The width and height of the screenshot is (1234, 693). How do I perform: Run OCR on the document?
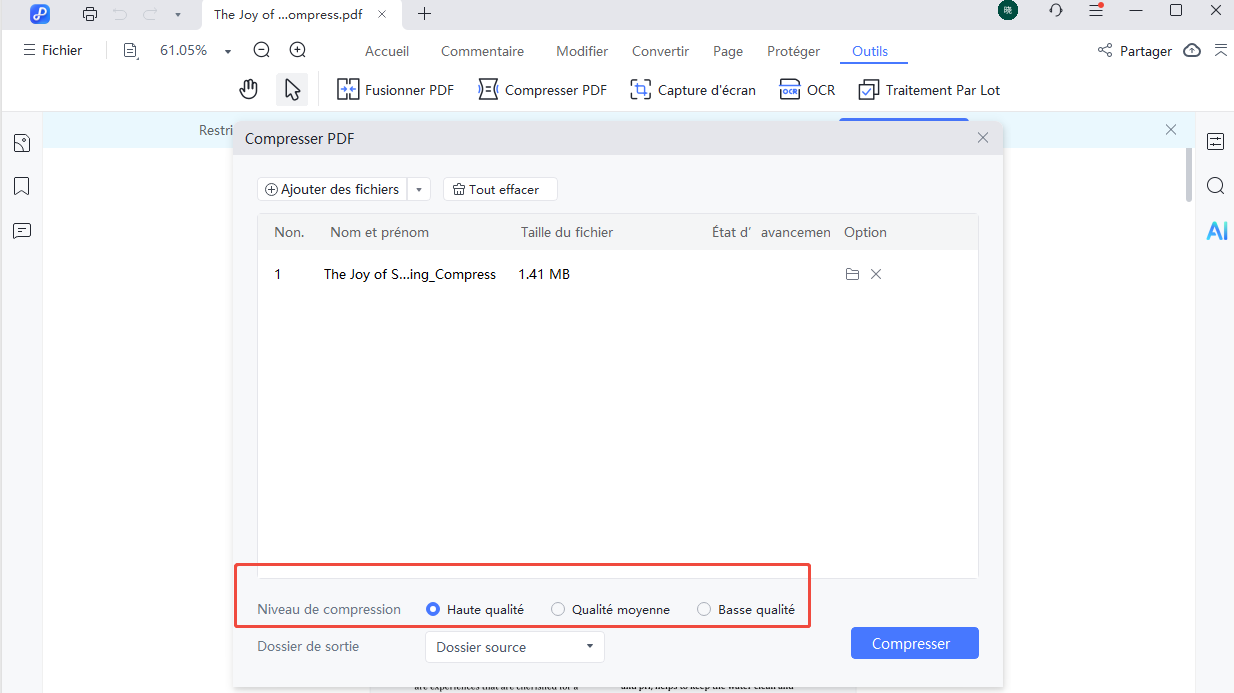[x=807, y=89]
